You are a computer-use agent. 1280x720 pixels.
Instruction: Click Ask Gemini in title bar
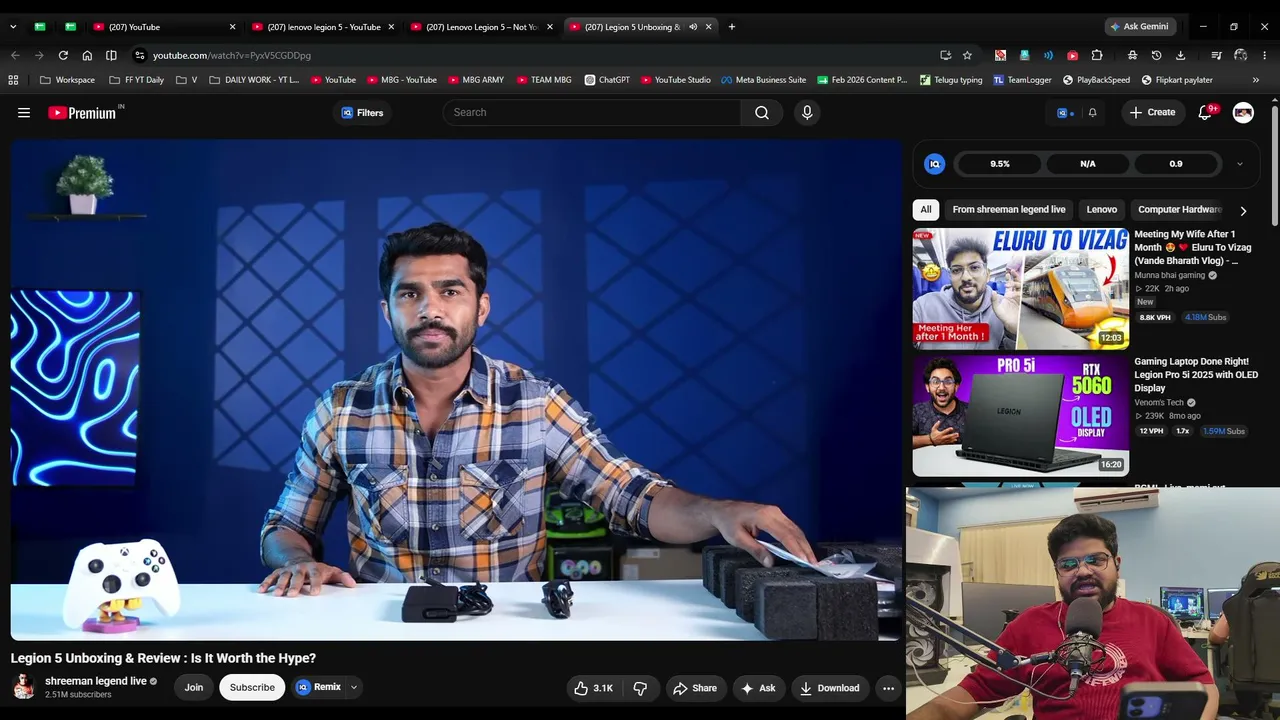click(1139, 27)
